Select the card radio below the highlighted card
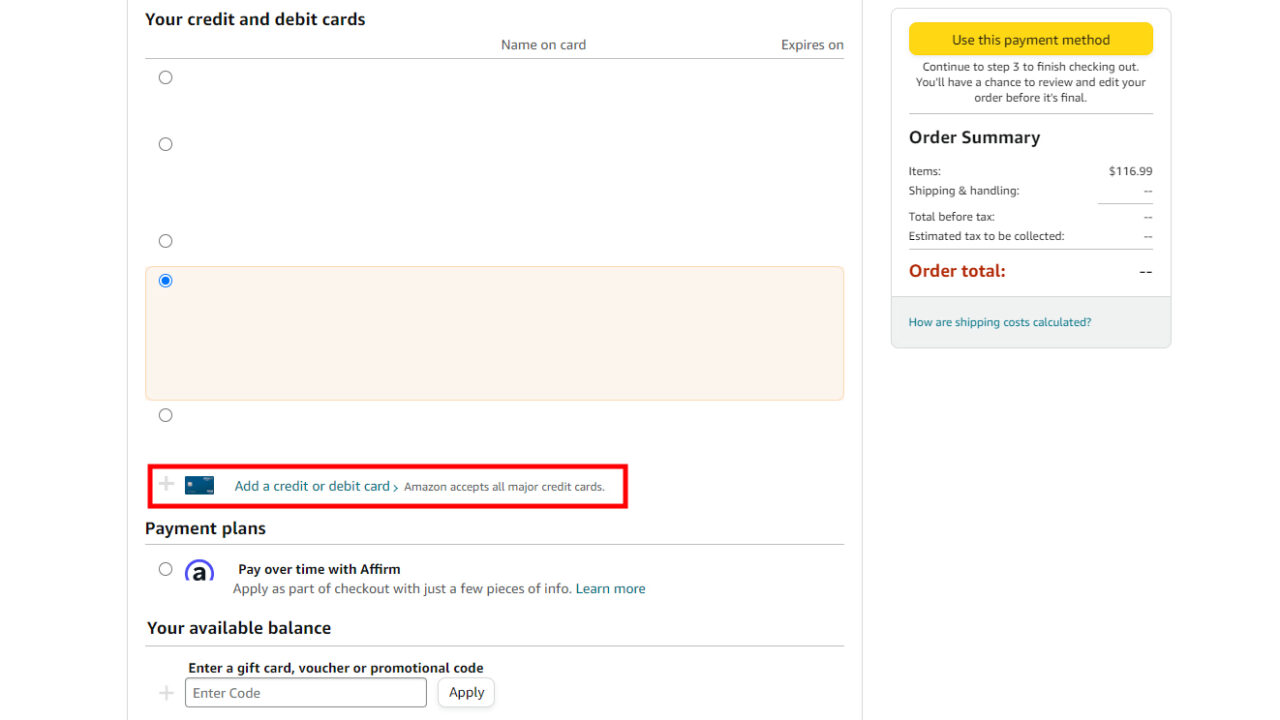Viewport: 1280px width, 720px height. pyautogui.click(x=165, y=414)
